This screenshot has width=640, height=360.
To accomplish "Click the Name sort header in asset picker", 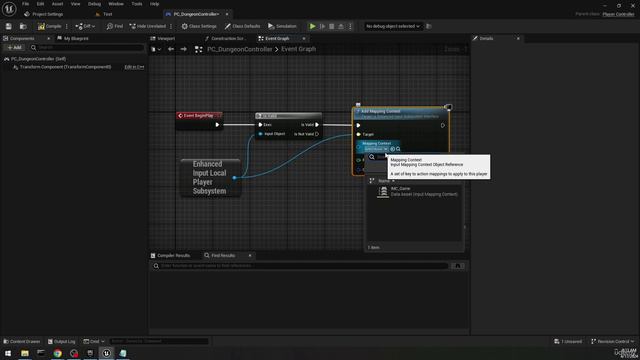I will coord(384,181).
